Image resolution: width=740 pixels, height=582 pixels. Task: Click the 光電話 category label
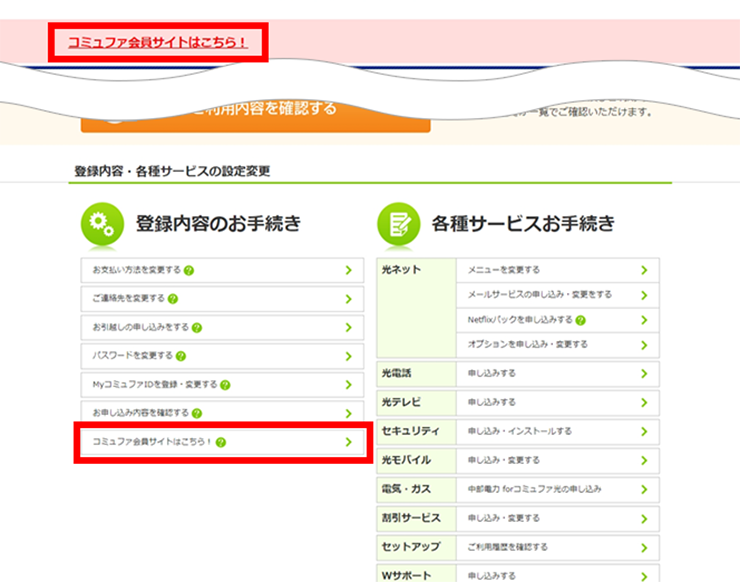coord(396,373)
